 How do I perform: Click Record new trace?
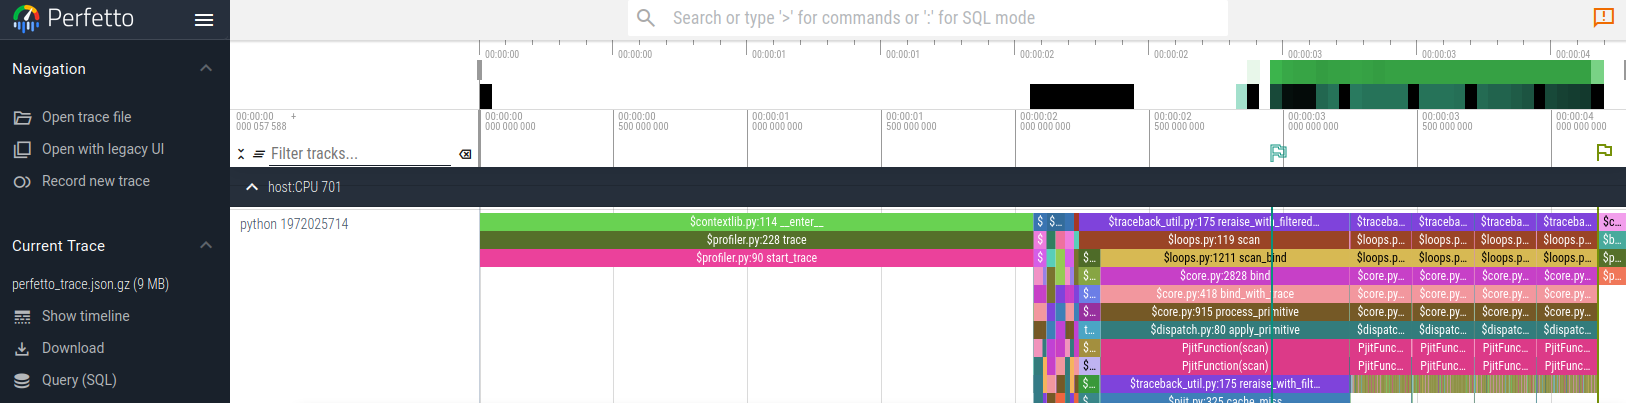coord(95,181)
